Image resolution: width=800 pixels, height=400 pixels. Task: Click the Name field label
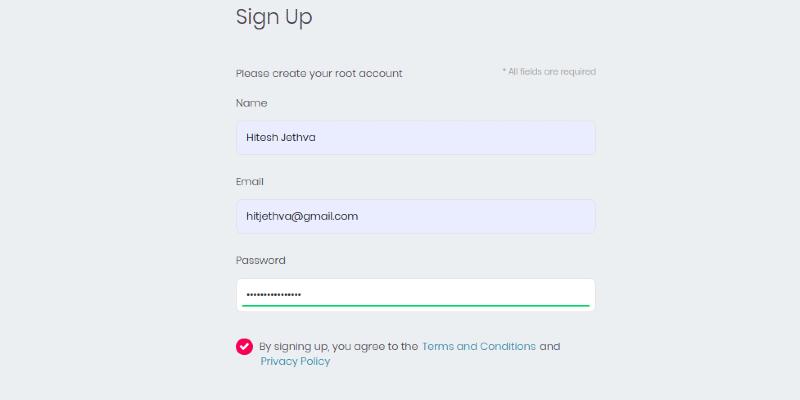251,103
